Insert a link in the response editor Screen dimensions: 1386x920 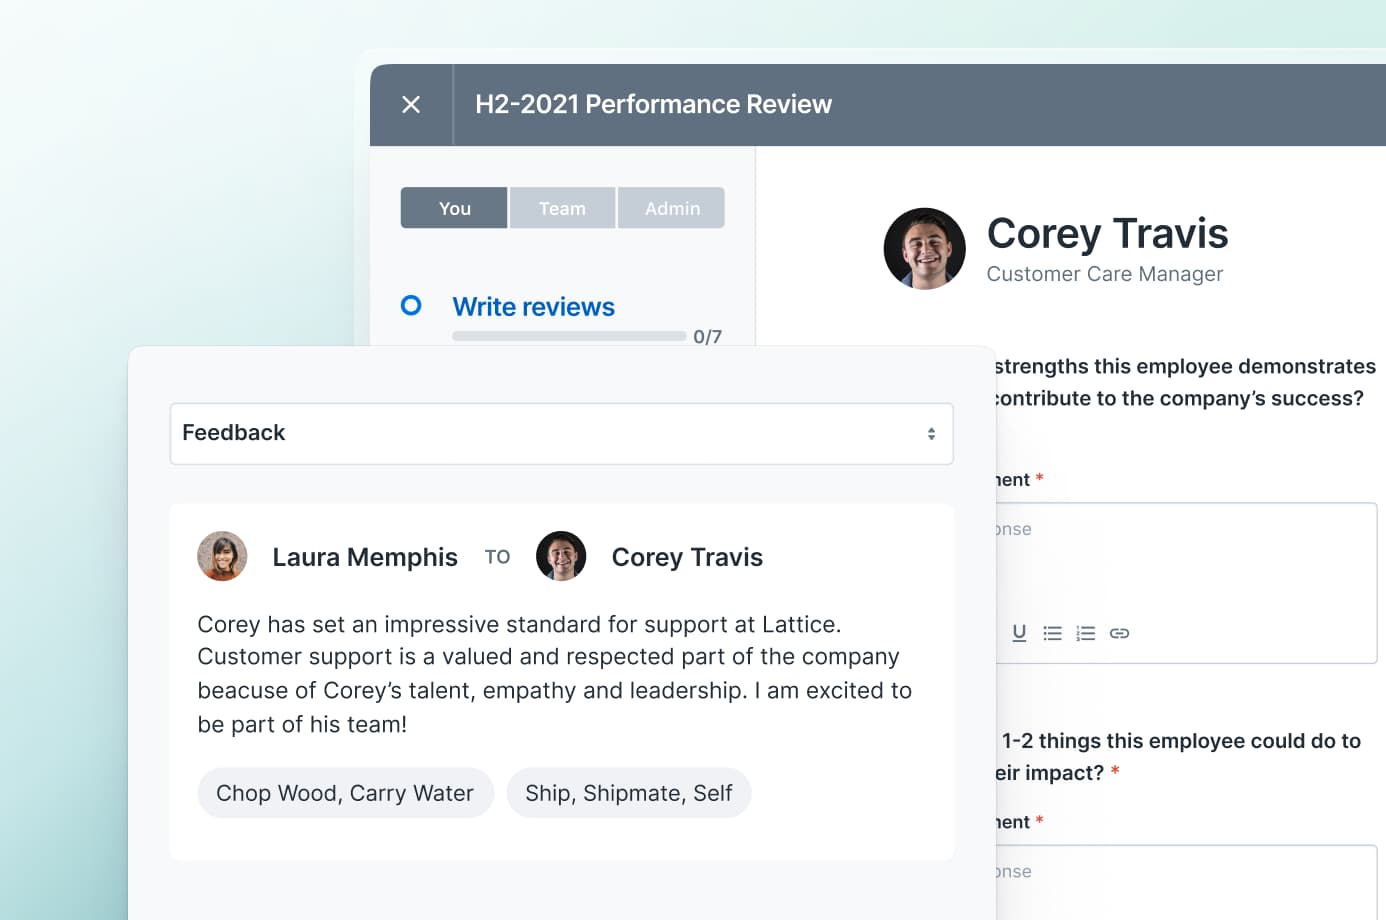(1120, 633)
